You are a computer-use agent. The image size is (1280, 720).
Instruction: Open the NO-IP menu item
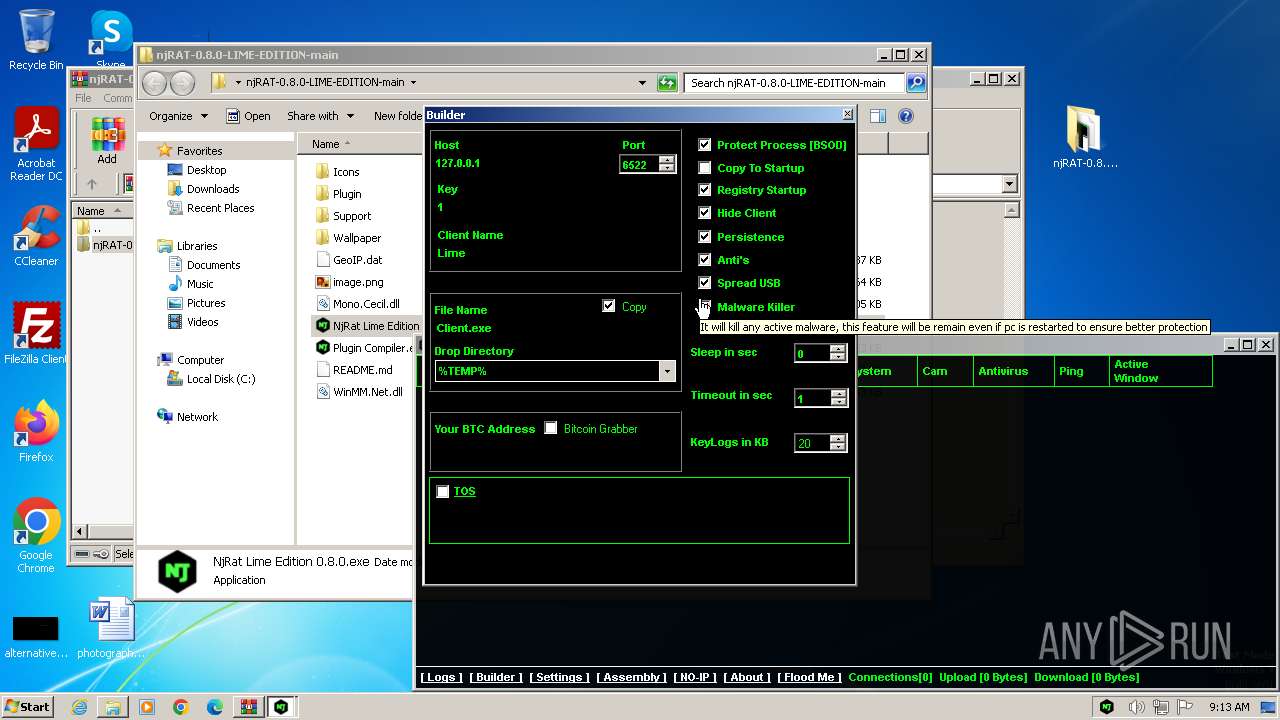(x=695, y=677)
